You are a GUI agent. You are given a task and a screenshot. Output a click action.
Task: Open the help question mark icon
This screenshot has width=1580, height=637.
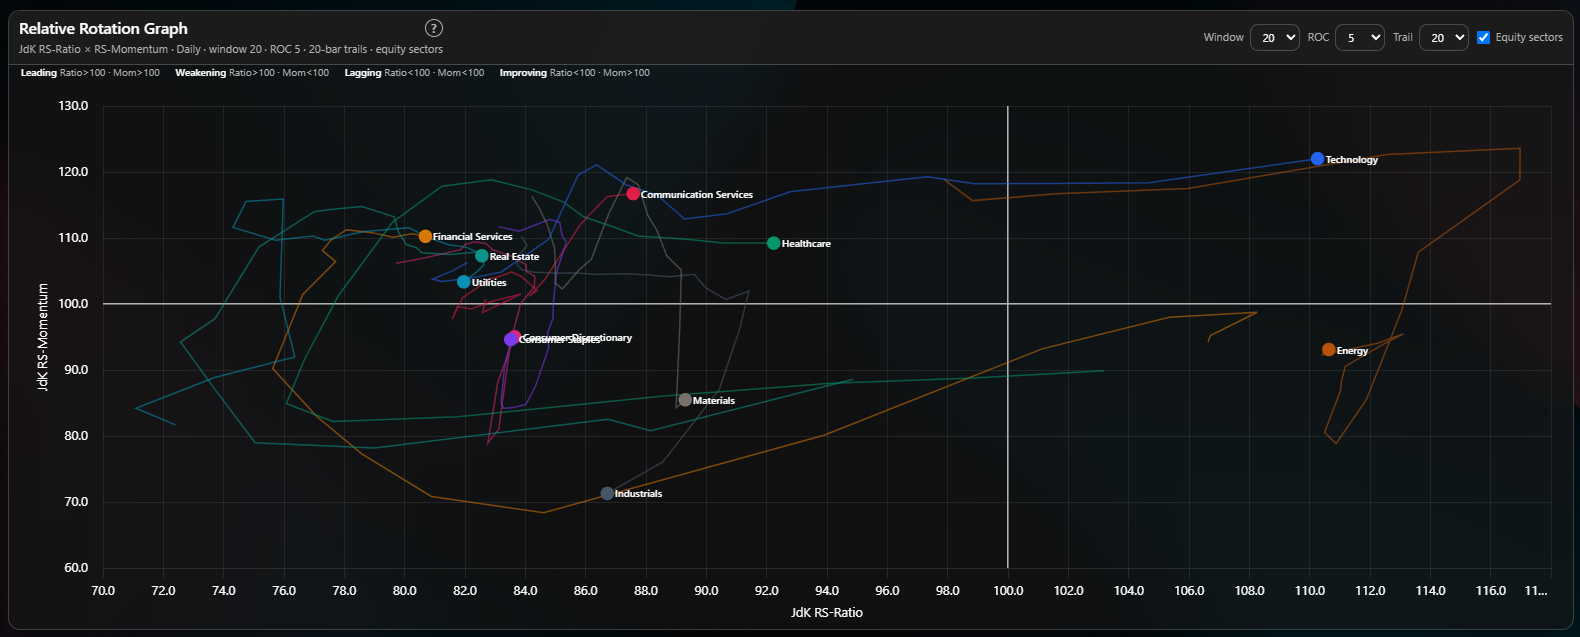[x=433, y=28]
